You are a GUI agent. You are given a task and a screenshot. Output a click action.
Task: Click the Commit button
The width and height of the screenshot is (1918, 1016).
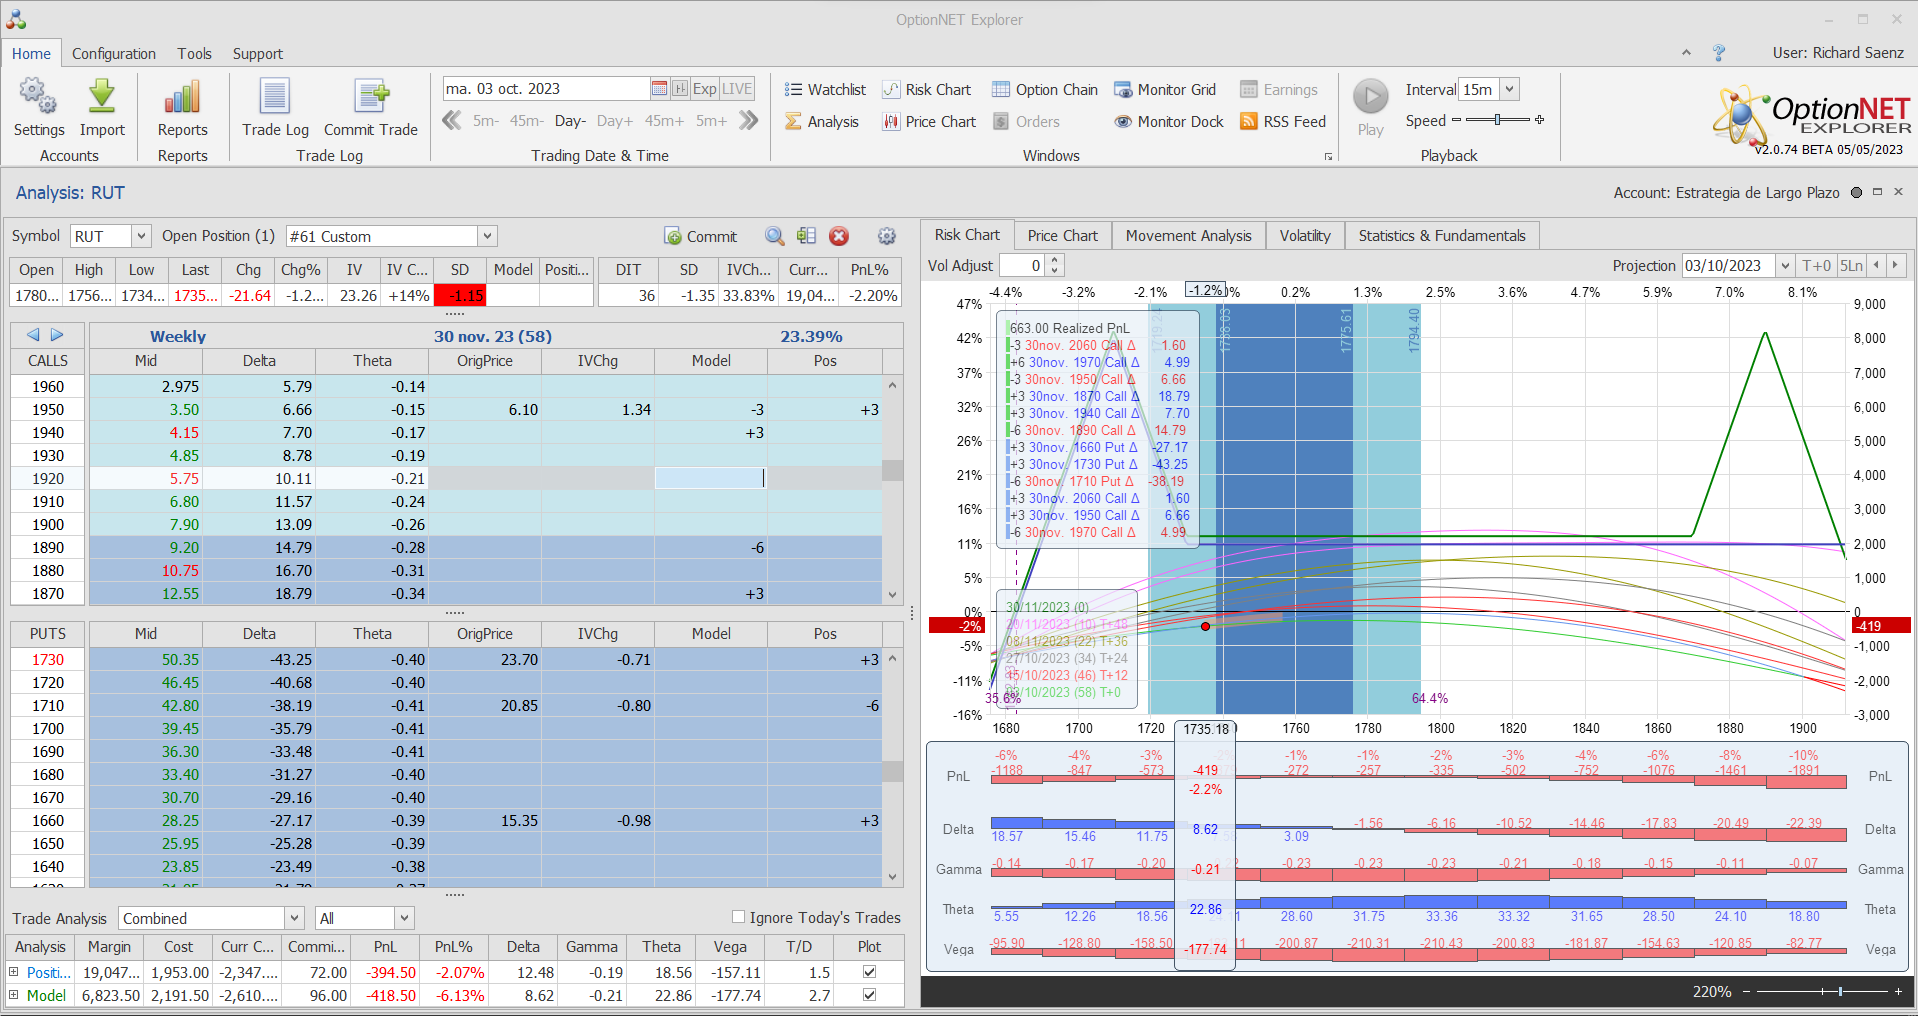pyautogui.click(x=700, y=236)
